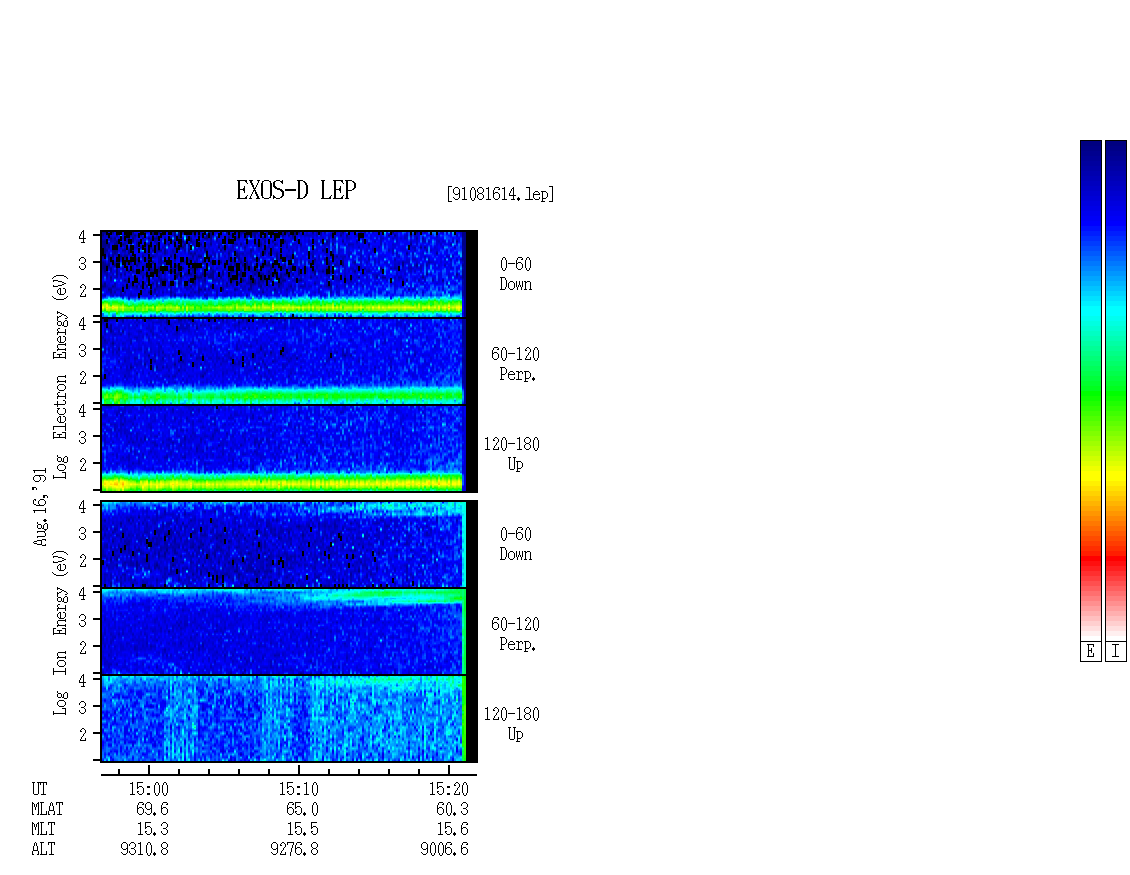Click the 15:20 UT time label
Screen dimensions: 1130x875
[448, 789]
